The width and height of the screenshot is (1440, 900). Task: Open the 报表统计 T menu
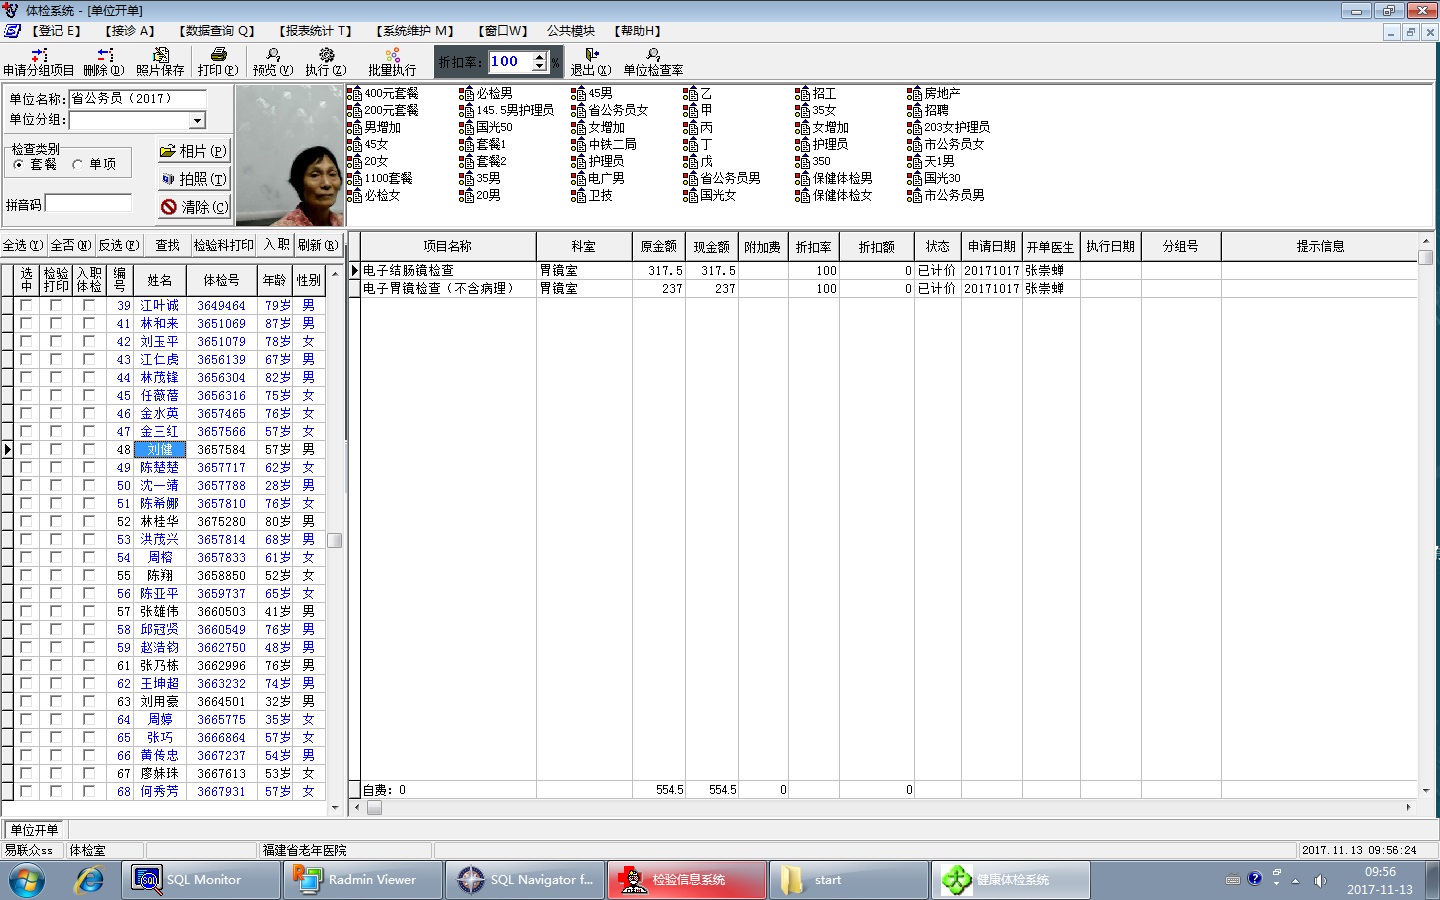315,31
